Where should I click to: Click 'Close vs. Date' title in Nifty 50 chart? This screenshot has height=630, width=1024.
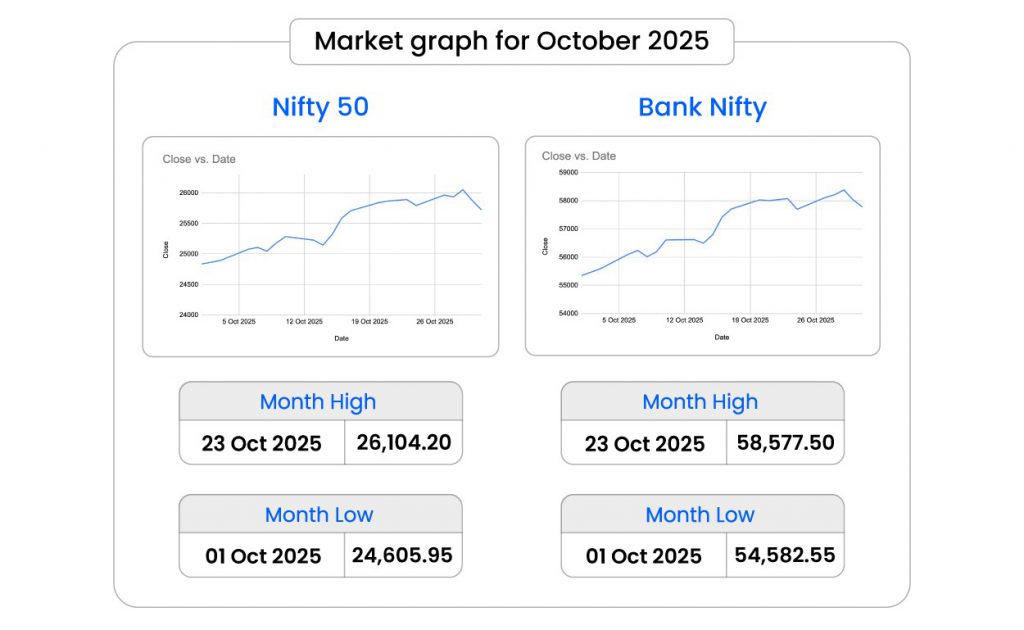(x=199, y=159)
